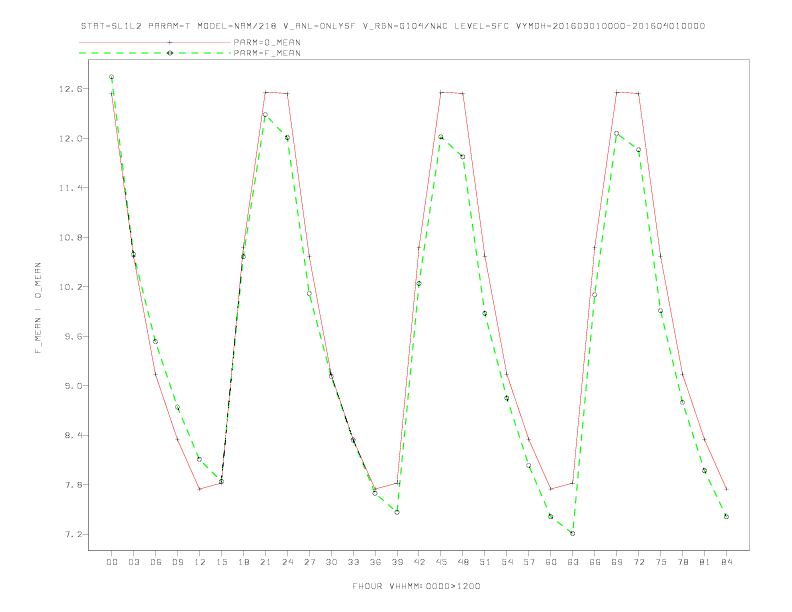
Task: Click x-axis tick label 42
Action: [x=419, y=562]
